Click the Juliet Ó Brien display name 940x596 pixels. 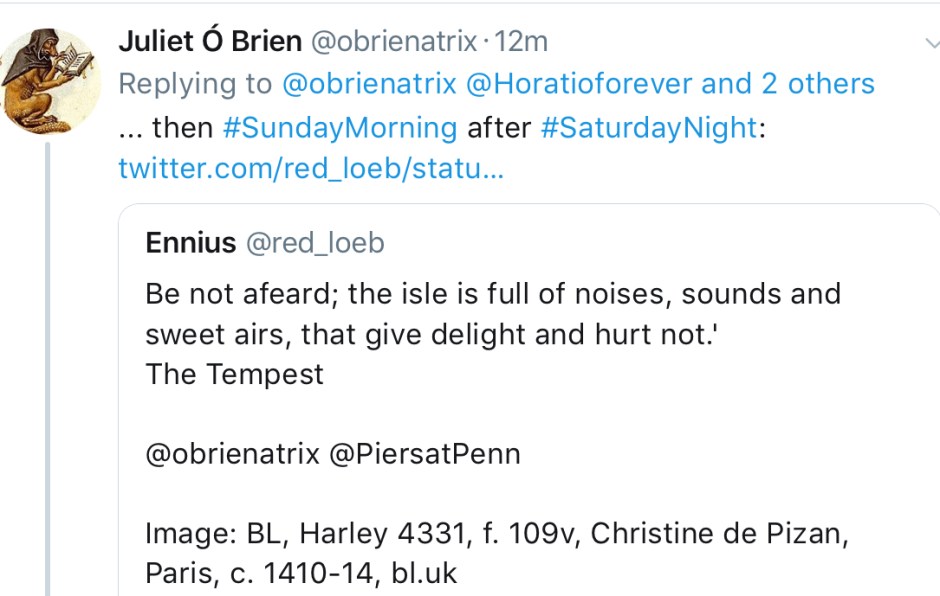211,42
